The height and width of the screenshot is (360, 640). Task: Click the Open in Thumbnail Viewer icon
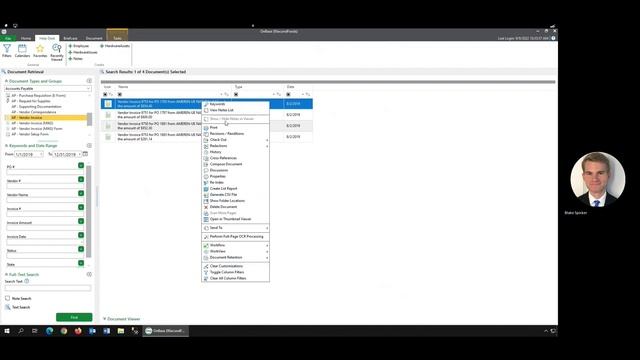tap(206, 219)
